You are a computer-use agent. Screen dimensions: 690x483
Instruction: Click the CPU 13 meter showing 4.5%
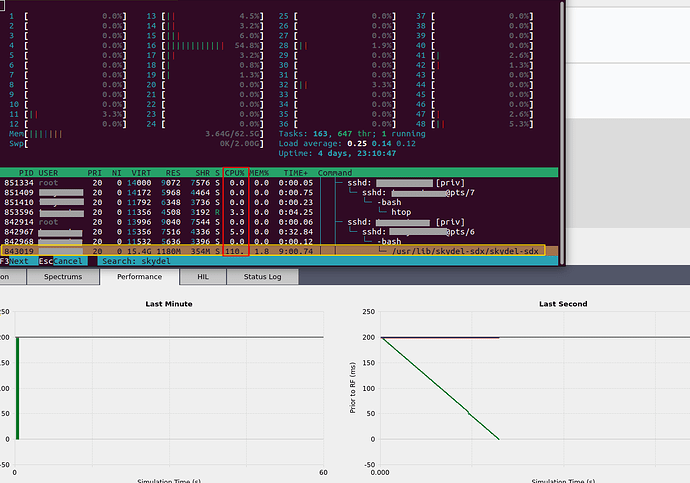(x=205, y=16)
